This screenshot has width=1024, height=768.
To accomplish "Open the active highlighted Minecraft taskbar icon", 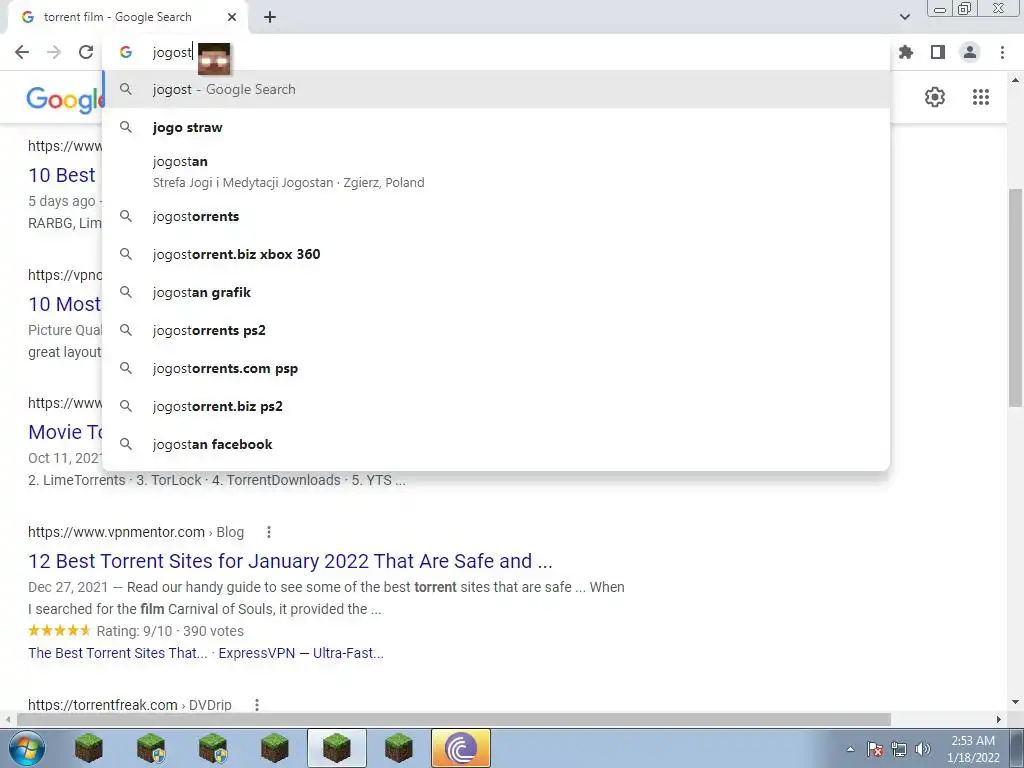I will (337, 748).
